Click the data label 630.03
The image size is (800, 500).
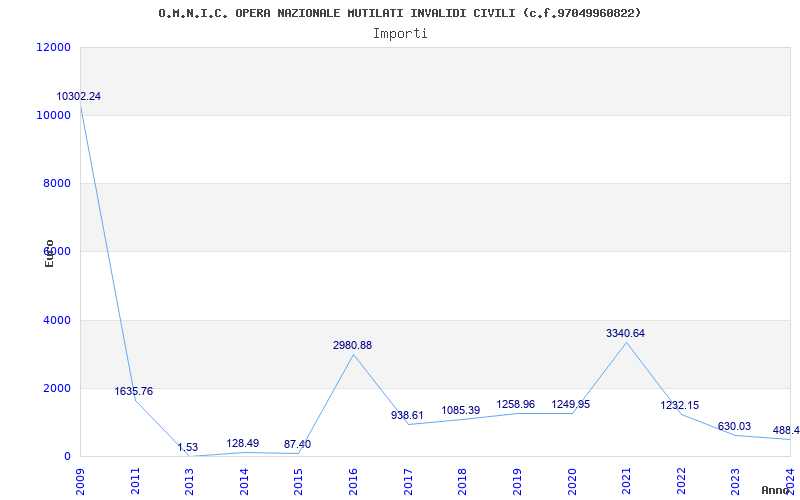point(734,426)
